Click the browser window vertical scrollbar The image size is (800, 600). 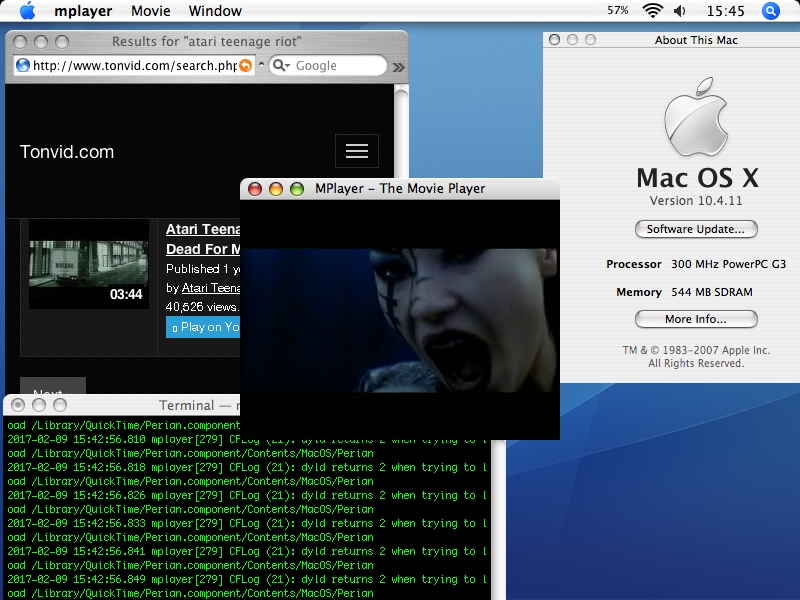402,133
